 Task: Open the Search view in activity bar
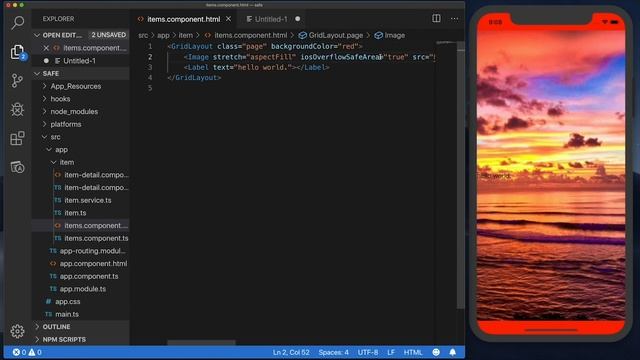point(18,23)
